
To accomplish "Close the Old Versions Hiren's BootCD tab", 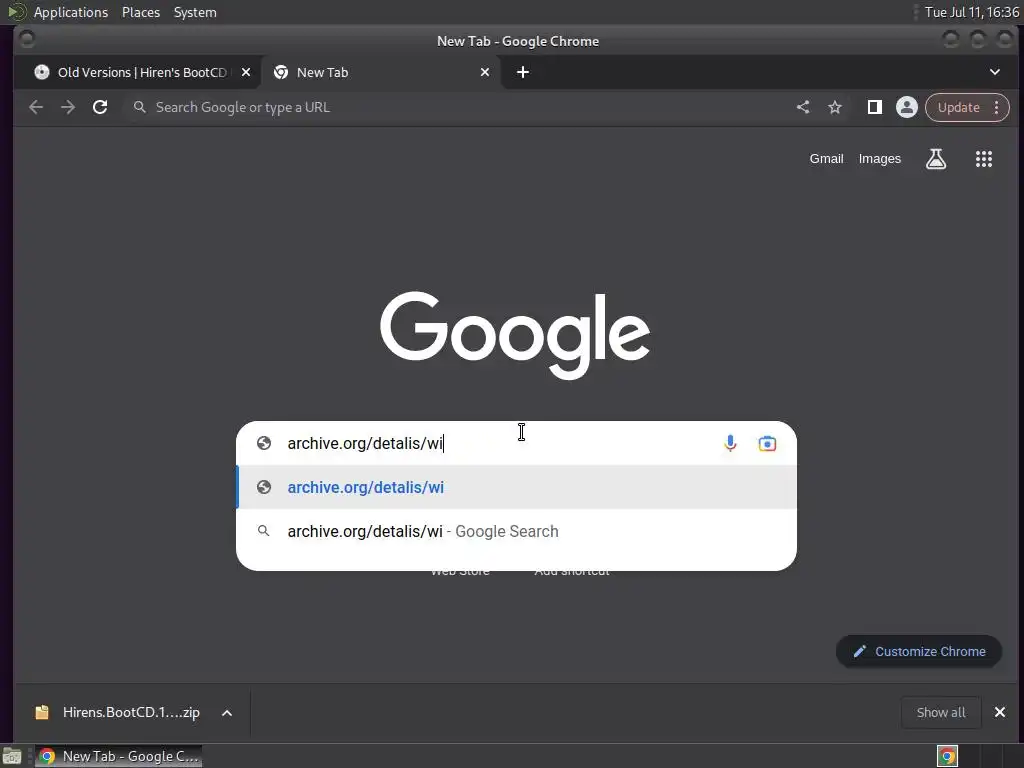I will [x=246, y=72].
